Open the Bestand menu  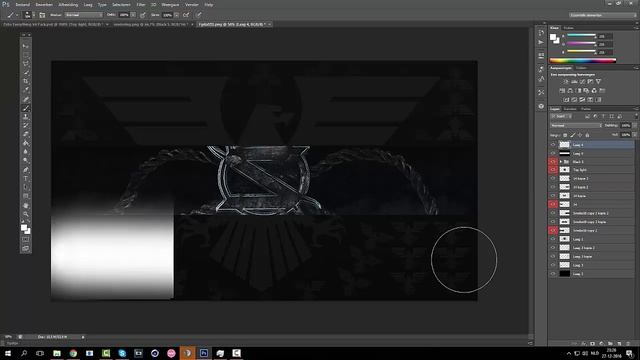22,4
